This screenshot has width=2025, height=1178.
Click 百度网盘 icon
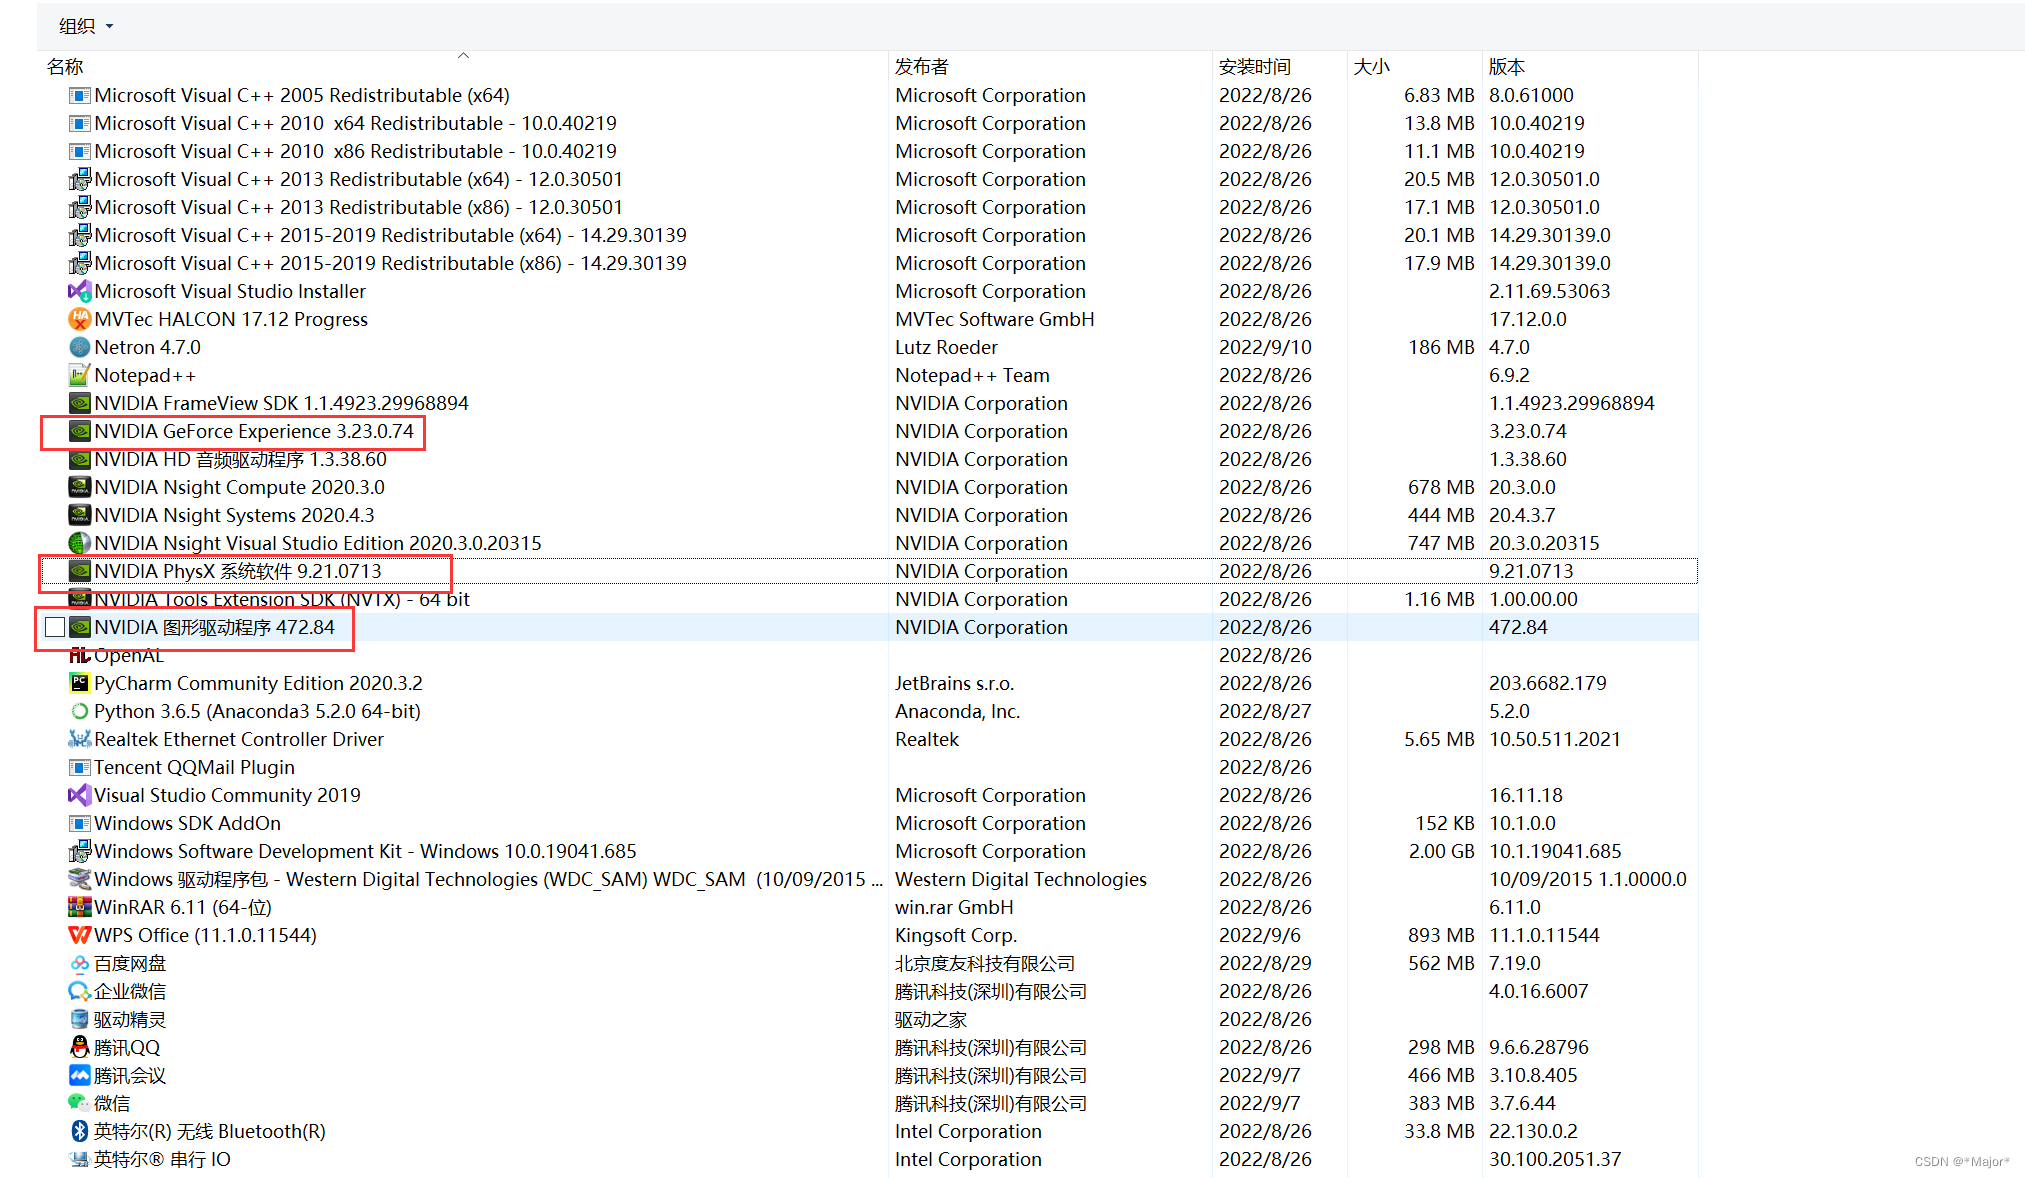(79, 963)
